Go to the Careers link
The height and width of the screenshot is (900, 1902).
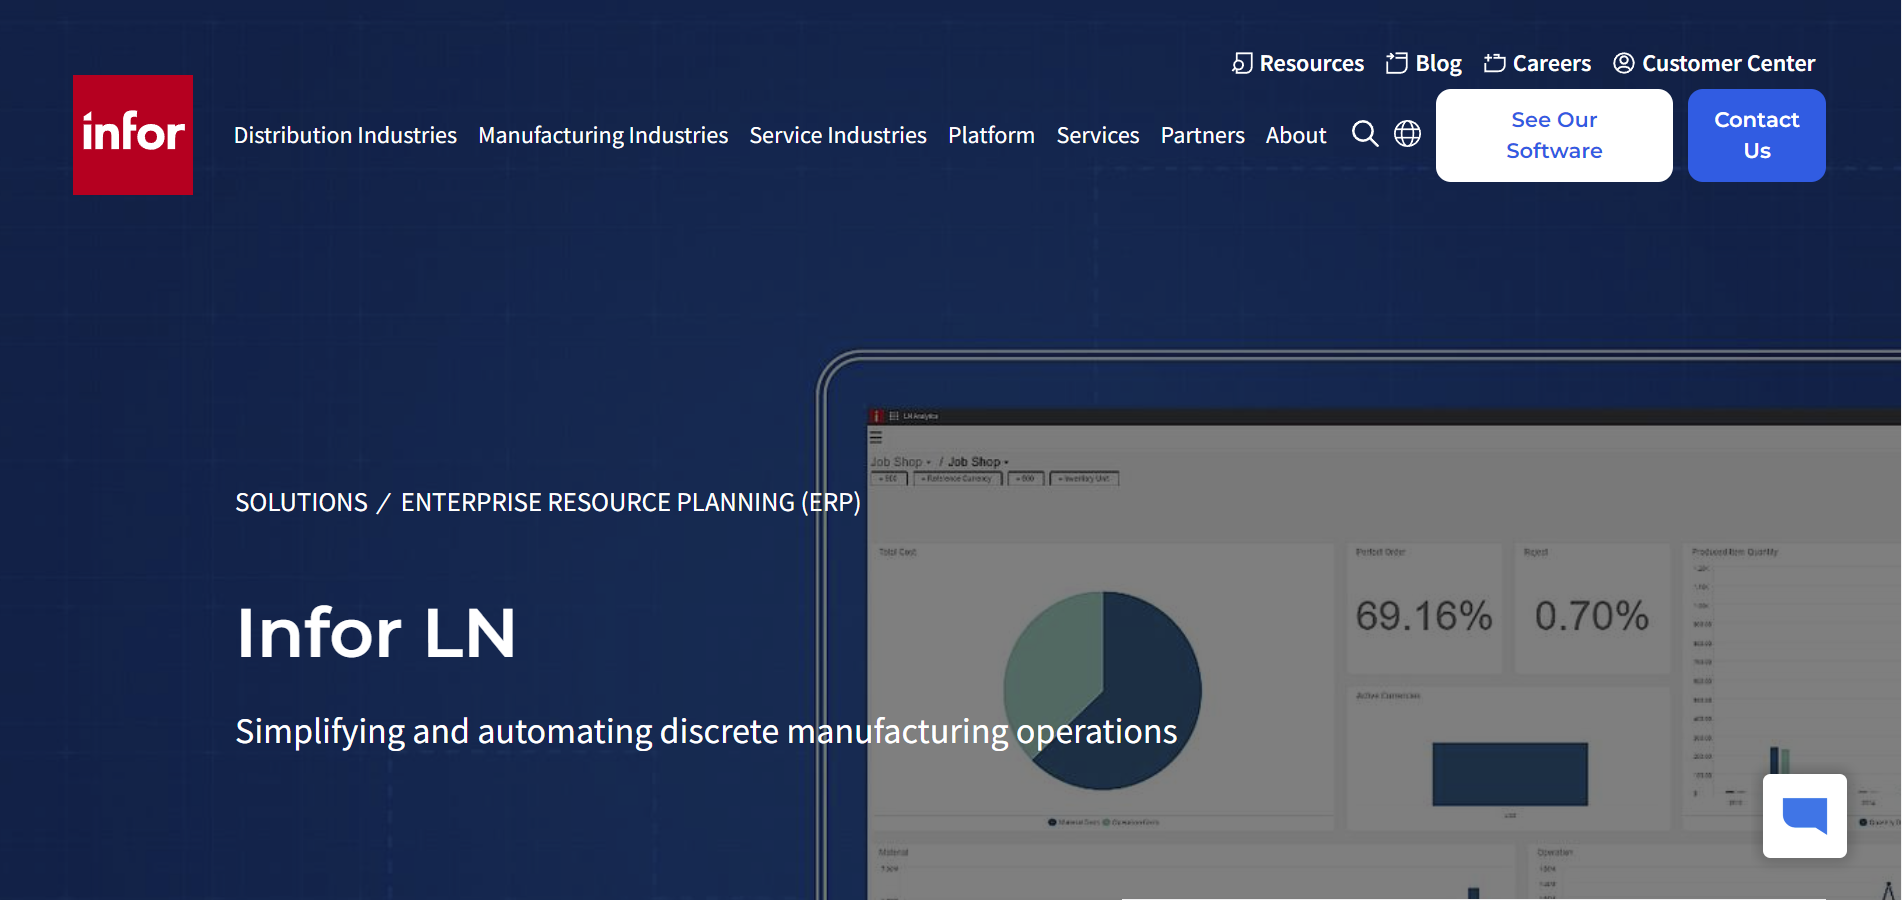(1551, 63)
